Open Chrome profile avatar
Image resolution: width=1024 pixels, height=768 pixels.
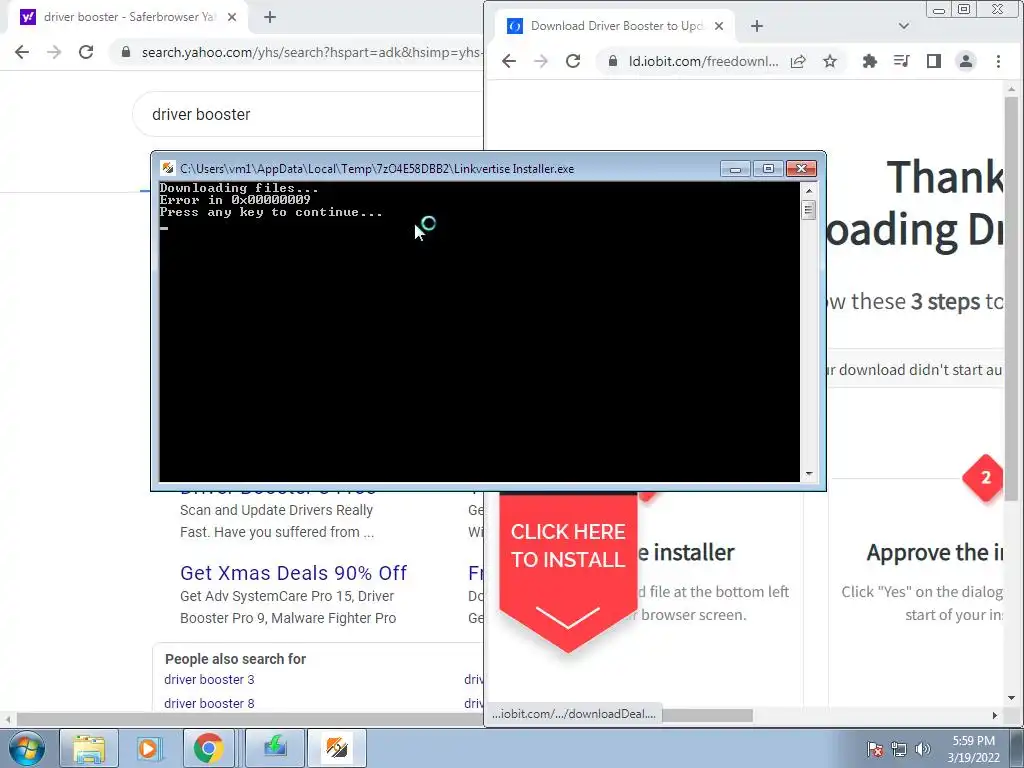(x=966, y=61)
